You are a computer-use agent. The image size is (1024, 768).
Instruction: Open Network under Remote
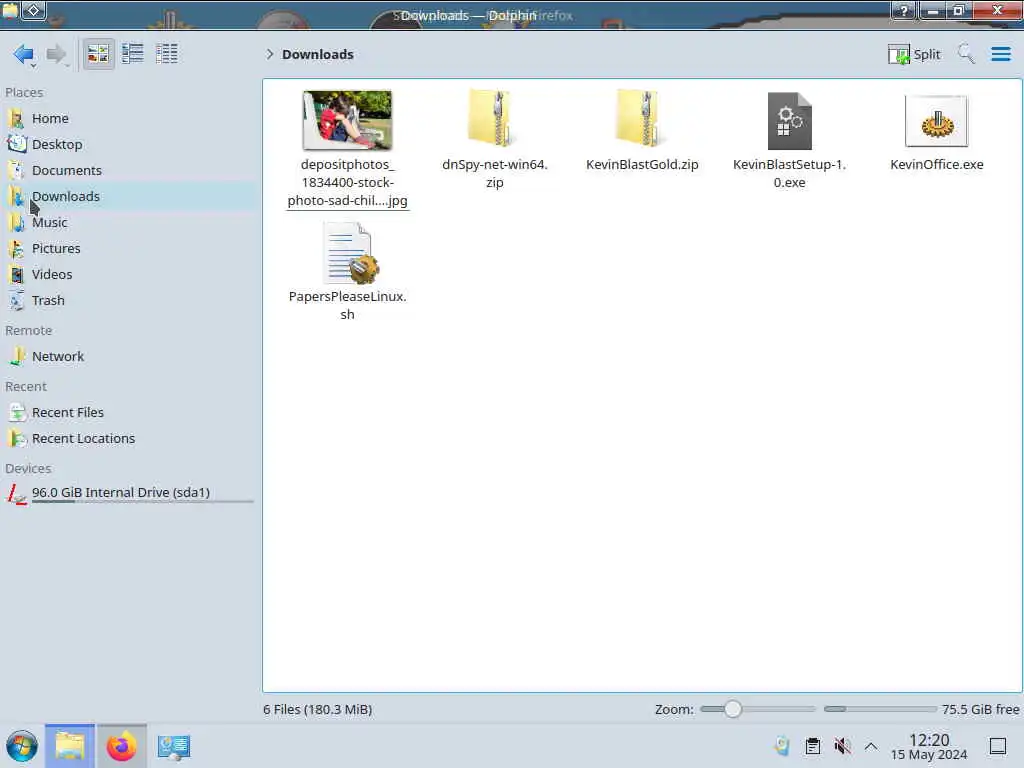pos(128,357)
